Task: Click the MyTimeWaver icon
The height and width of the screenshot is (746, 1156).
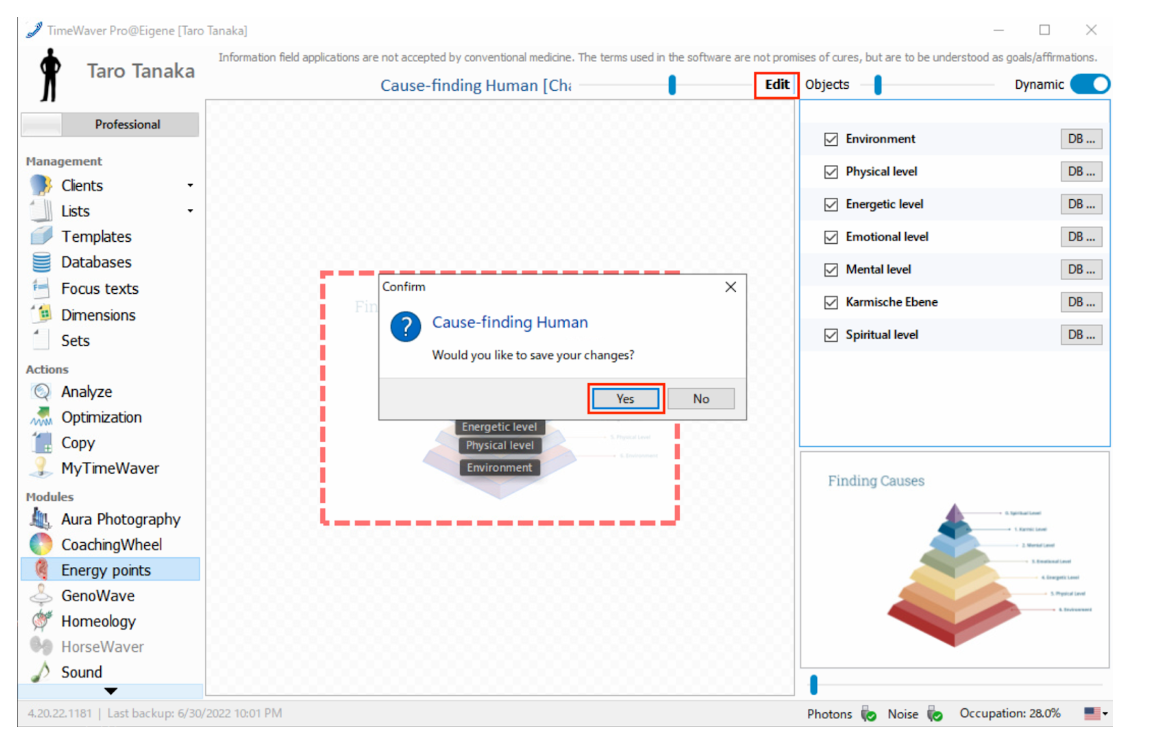Action: (x=41, y=467)
